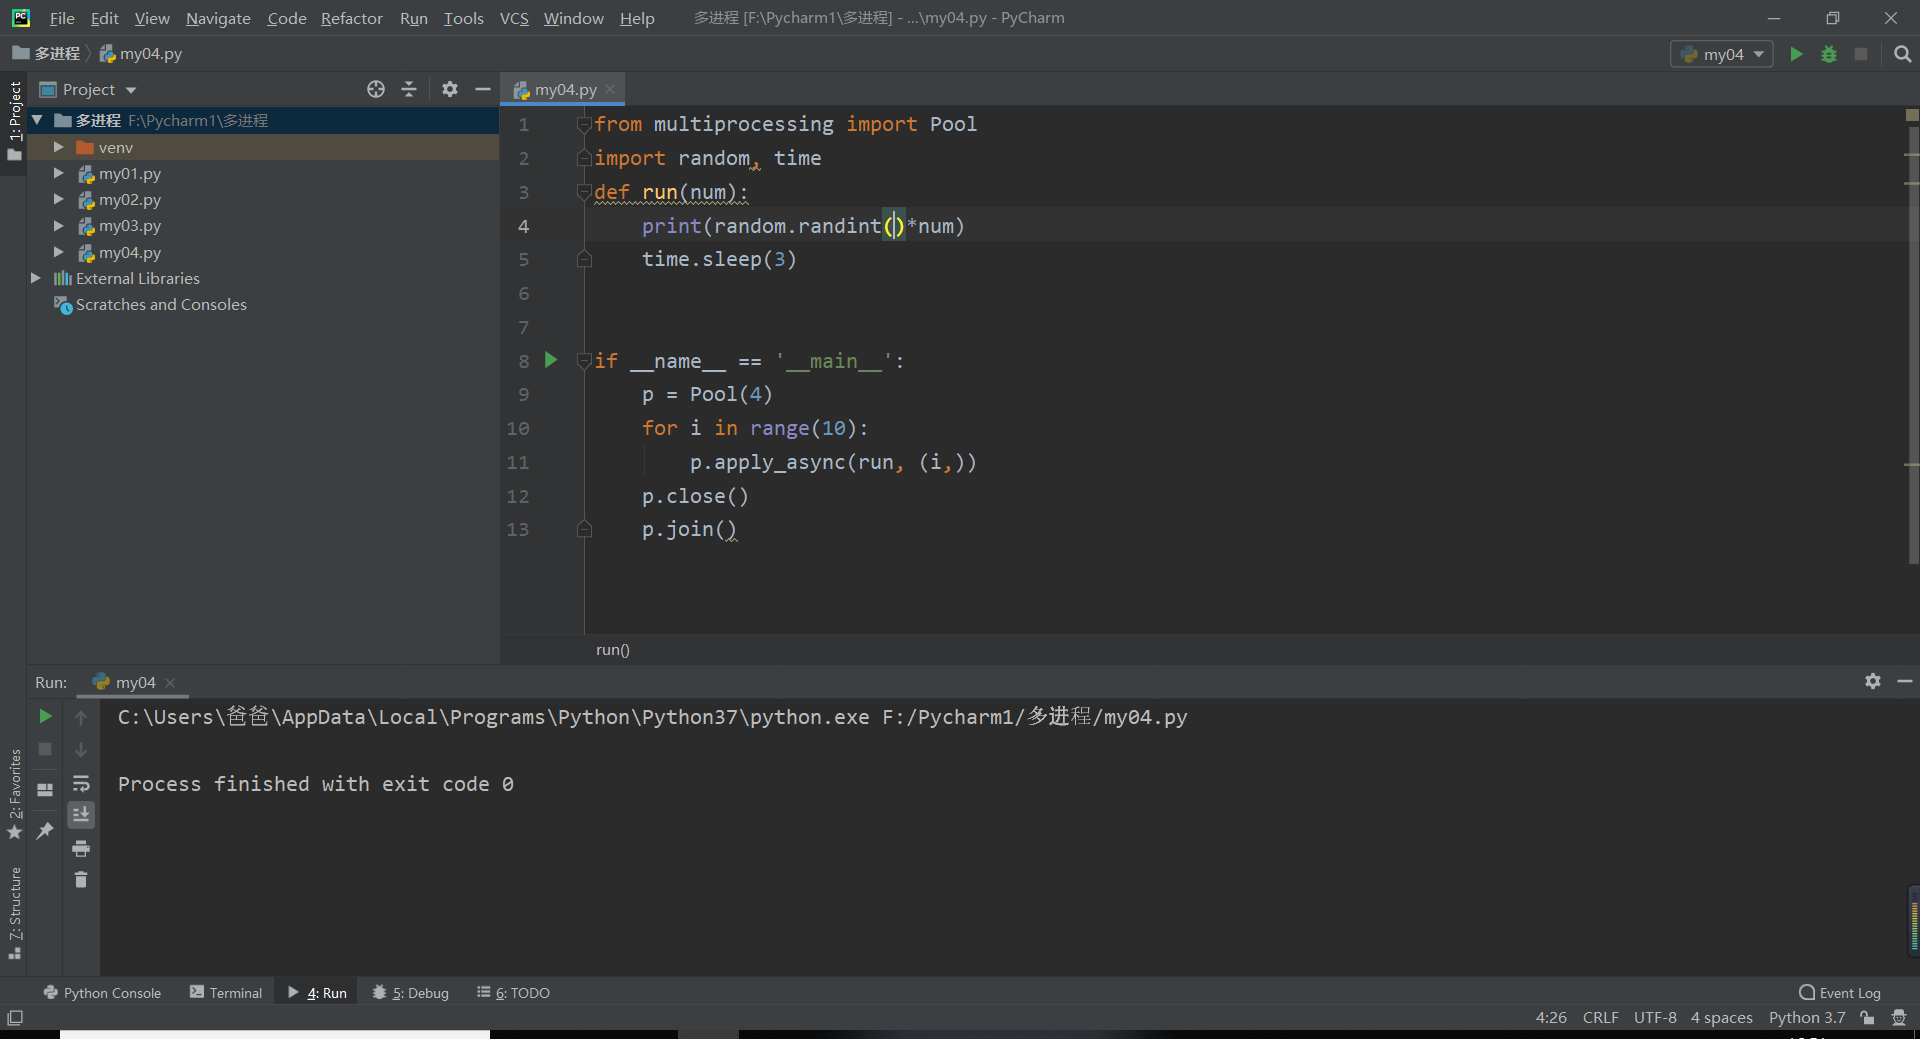Click the CRLF line separator in status bar
This screenshot has height=1039, width=1920.
1600,1018
